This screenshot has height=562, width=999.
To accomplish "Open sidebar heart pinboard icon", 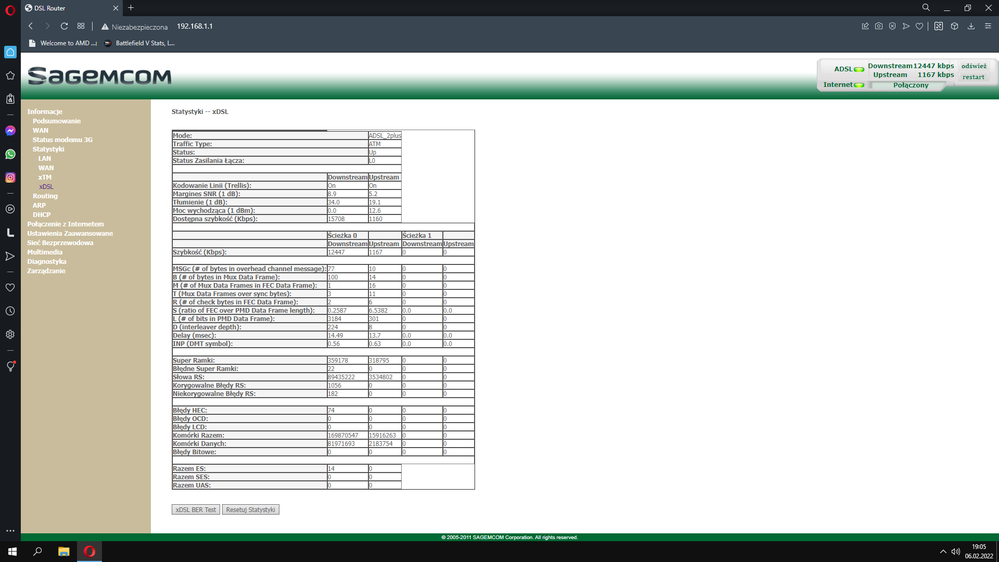I will point(10,287).
